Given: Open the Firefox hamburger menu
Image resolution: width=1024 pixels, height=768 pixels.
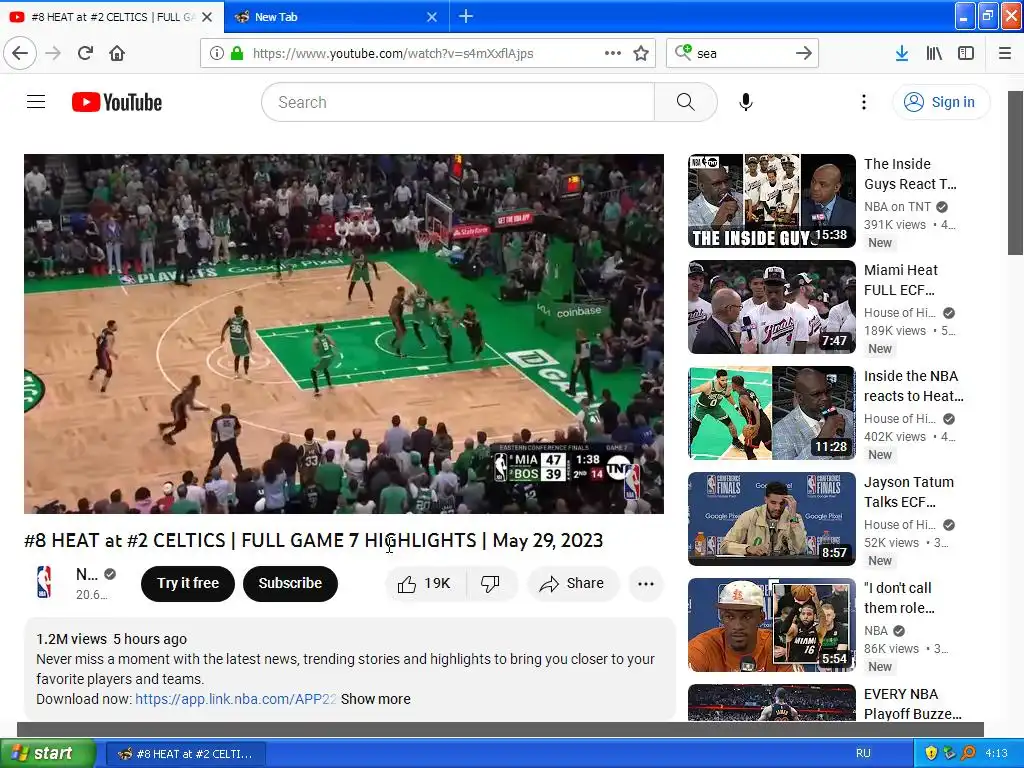Looking at the screenshot, I should pos(1004,53).
